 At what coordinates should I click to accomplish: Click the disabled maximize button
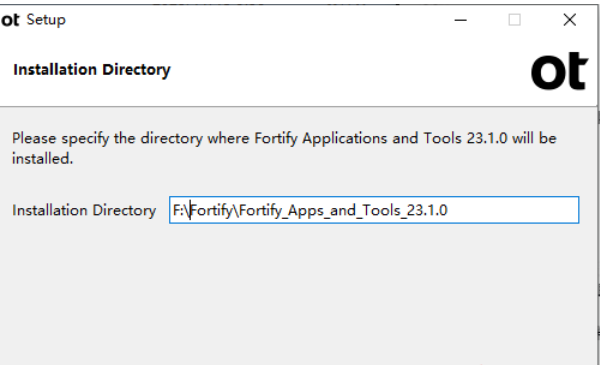[x=514, y=20]
